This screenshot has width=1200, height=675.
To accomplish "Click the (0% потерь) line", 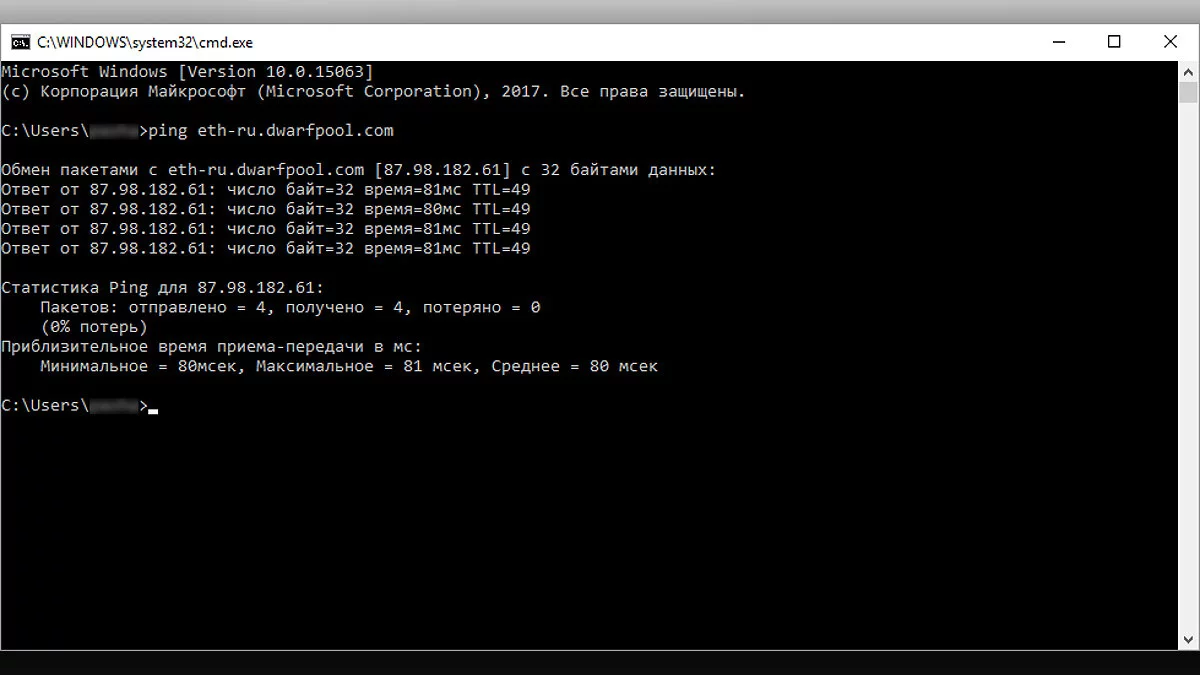I will (94, 327).
